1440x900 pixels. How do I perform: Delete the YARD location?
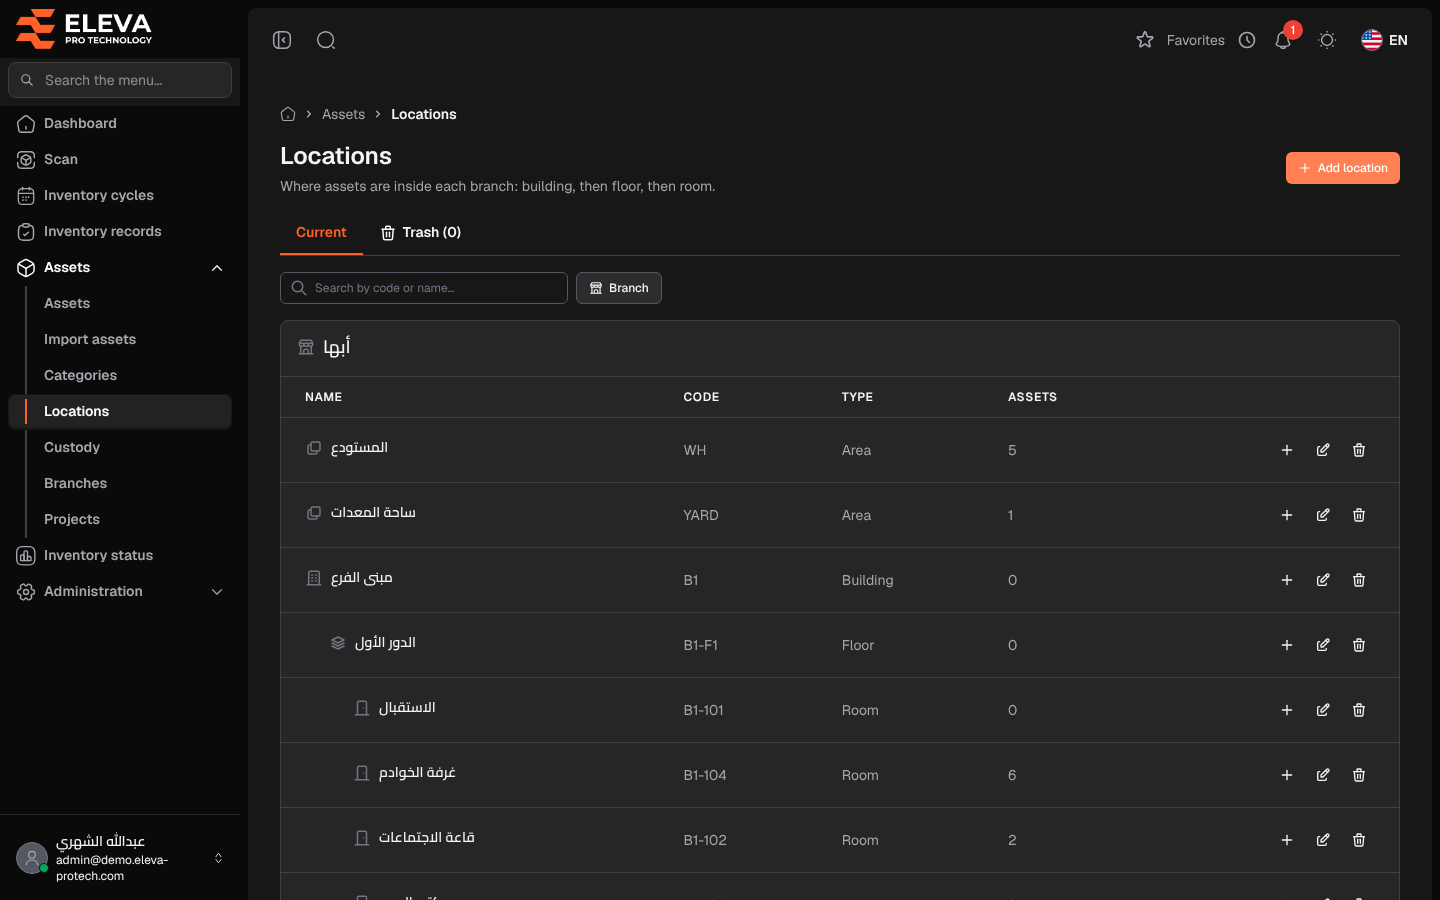(x=1359, y=515)
